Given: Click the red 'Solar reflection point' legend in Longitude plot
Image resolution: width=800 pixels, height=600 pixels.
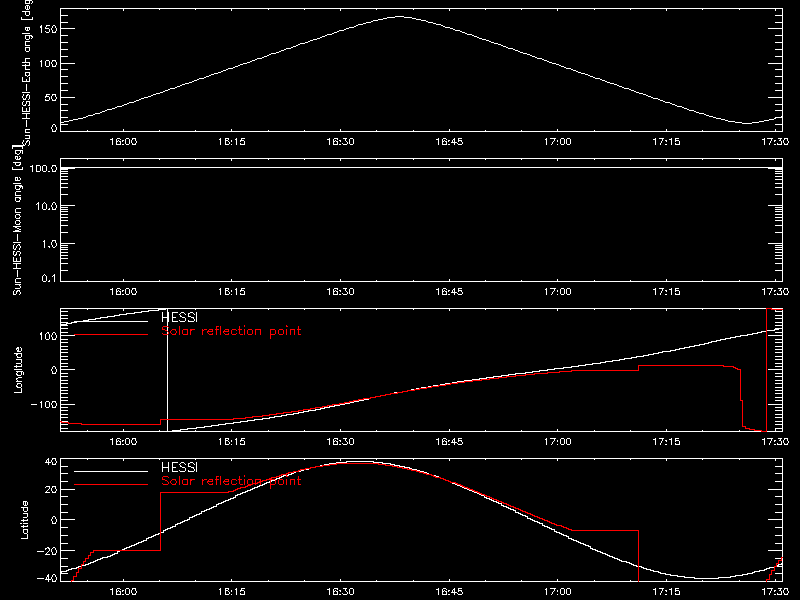Looking at the screenshot, I should coord(231,331).
